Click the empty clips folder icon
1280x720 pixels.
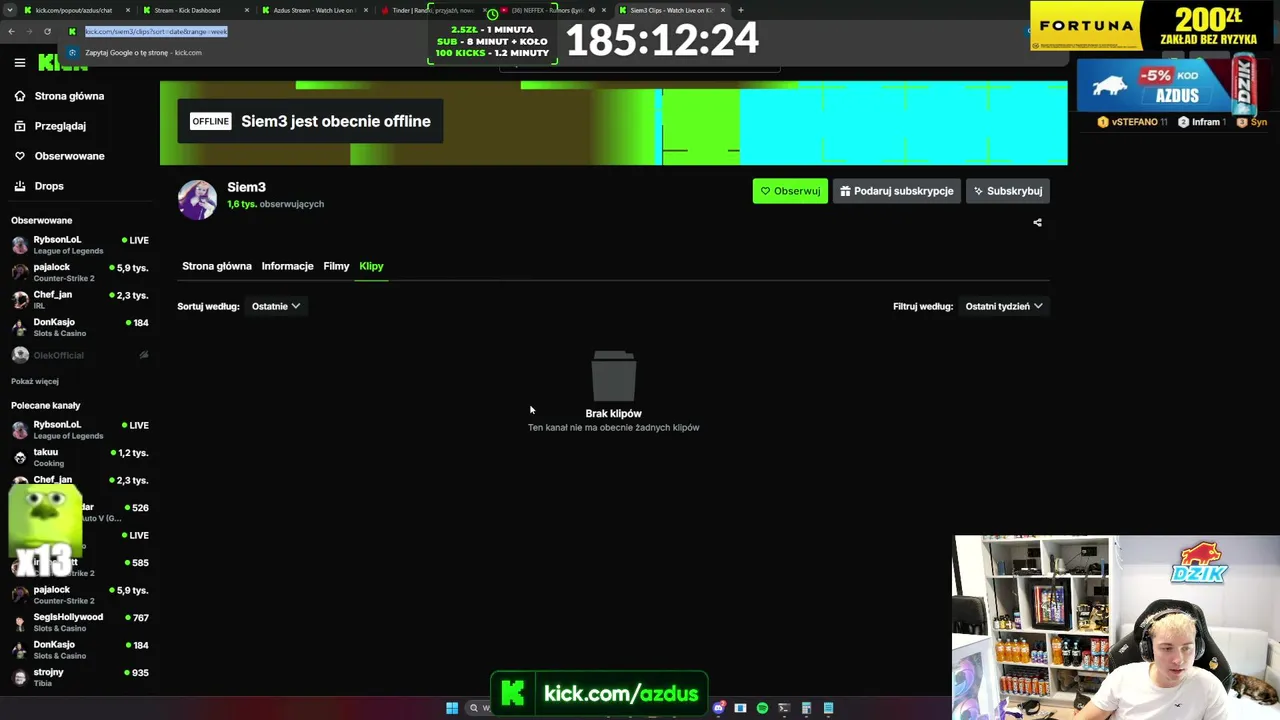614,375
